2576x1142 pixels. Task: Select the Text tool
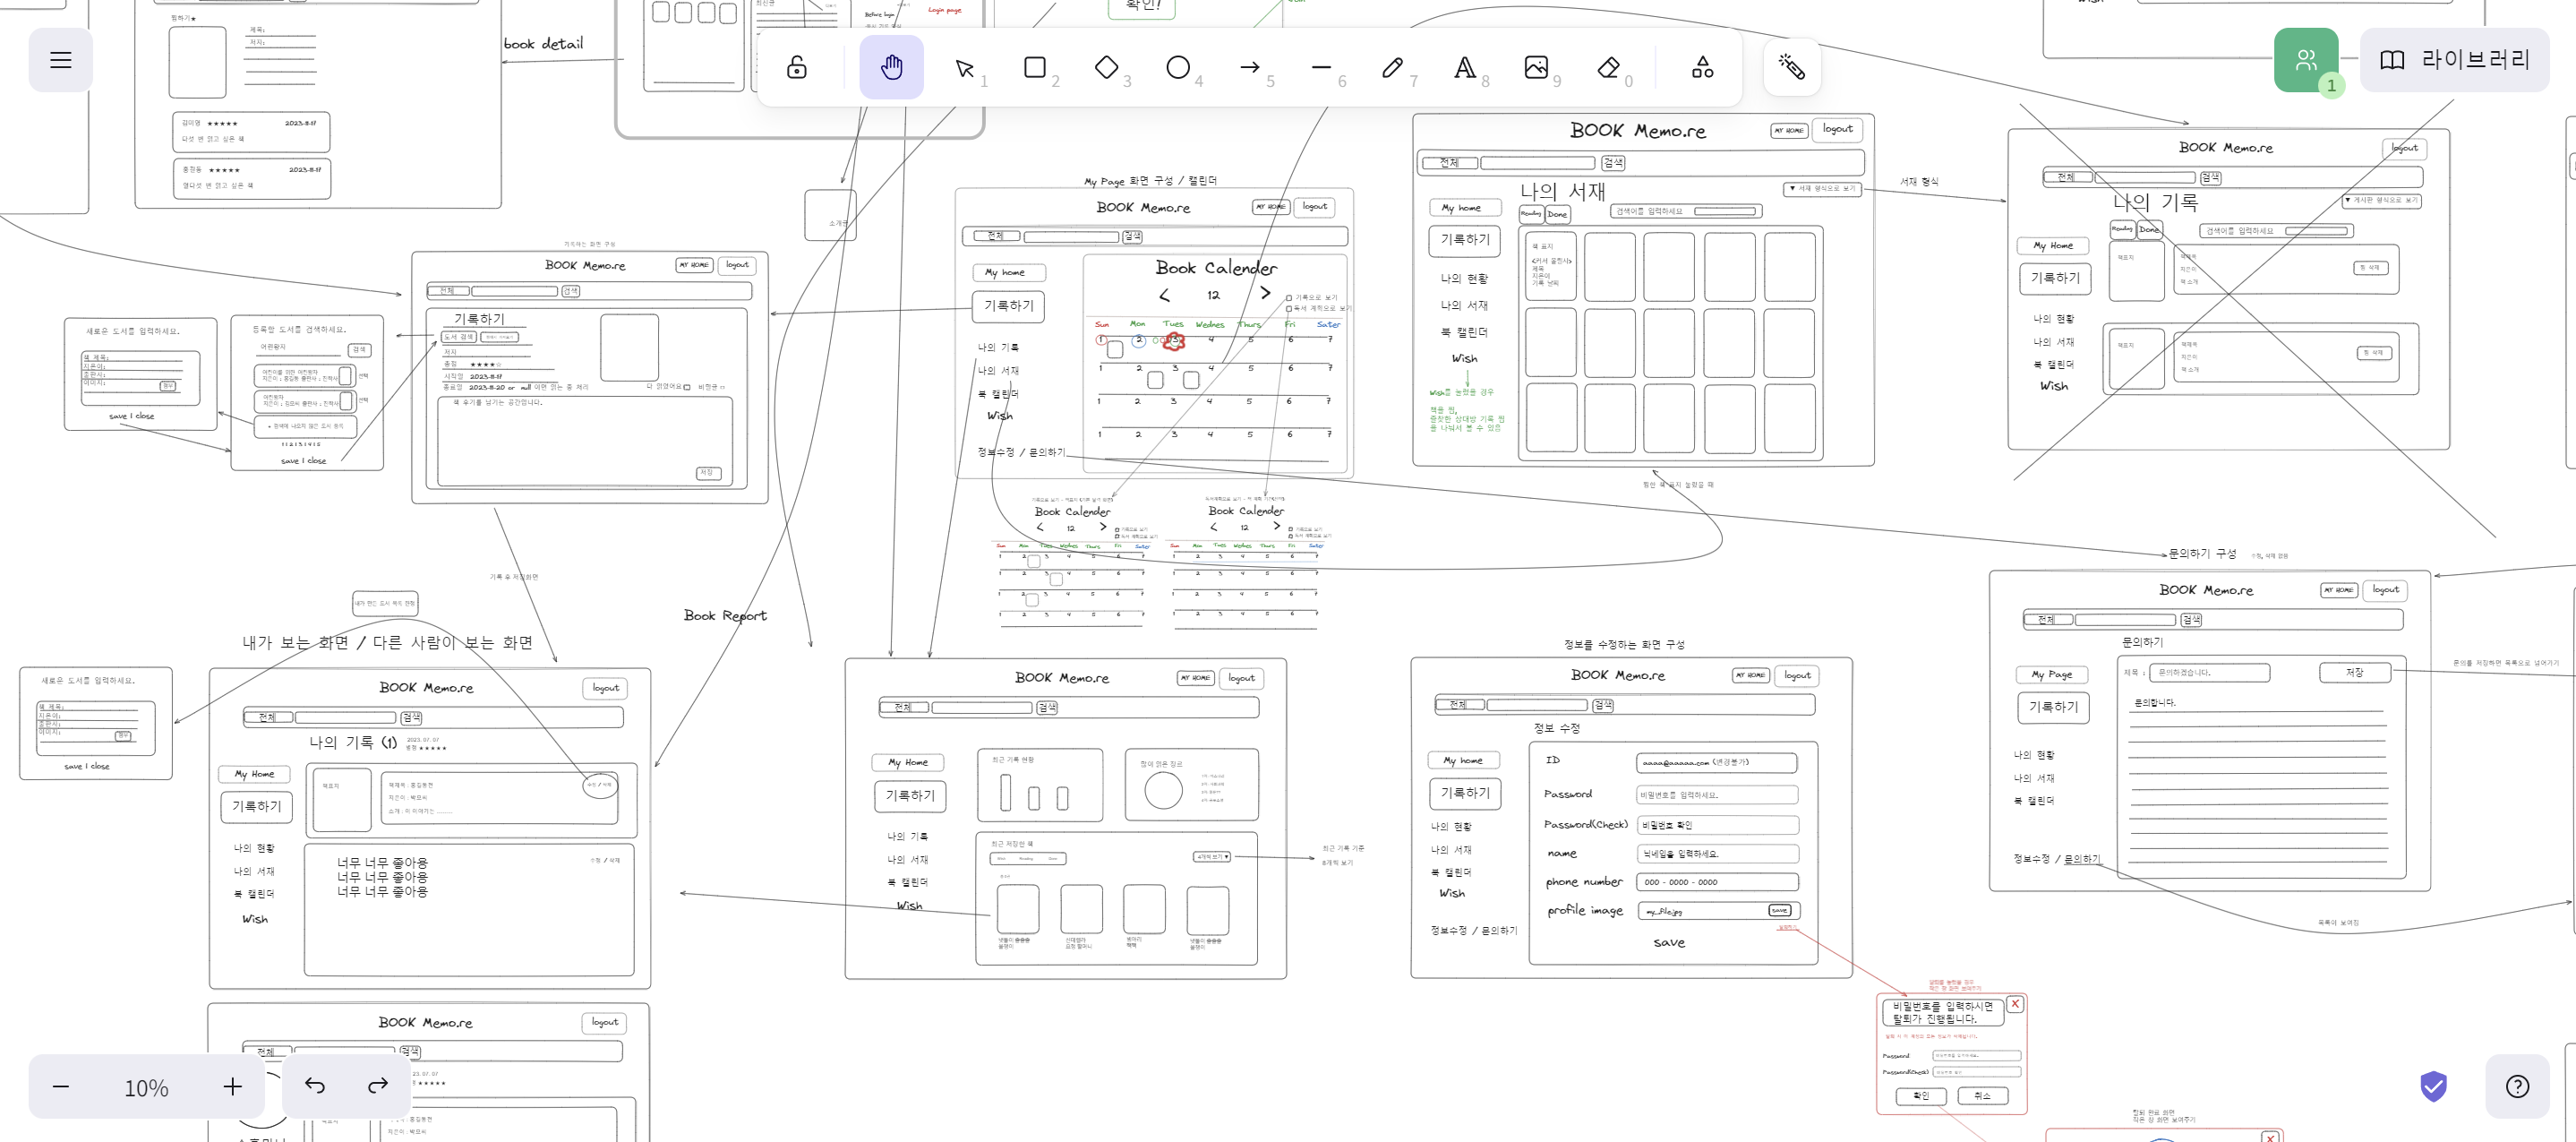pos(1464,67)
